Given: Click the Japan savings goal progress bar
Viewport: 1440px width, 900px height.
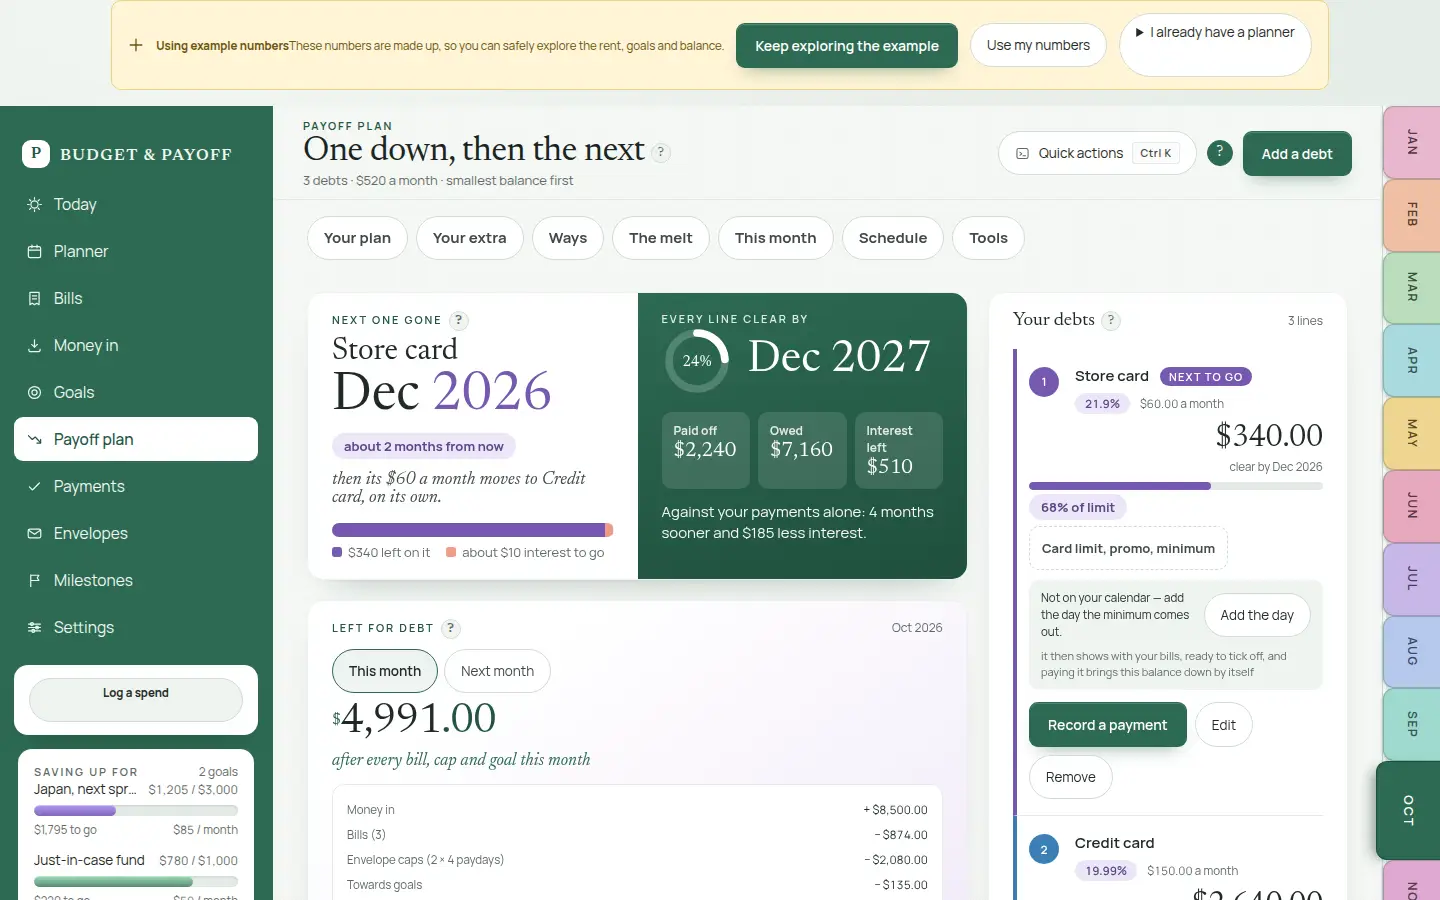Looking at the screenshot, I should (x=136, y=811).
